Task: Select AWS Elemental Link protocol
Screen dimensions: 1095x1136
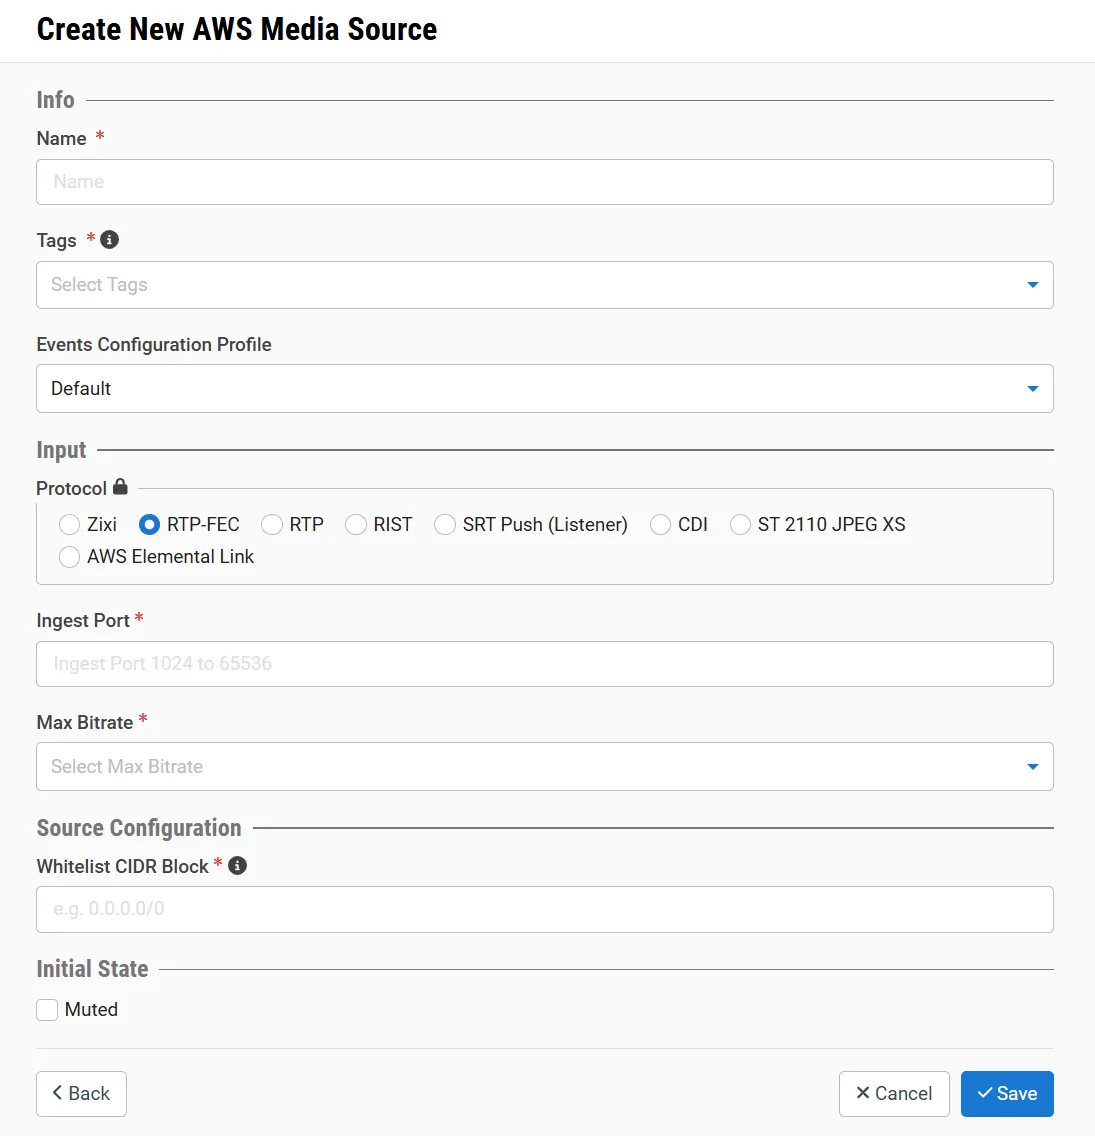Action: (70, 557)
